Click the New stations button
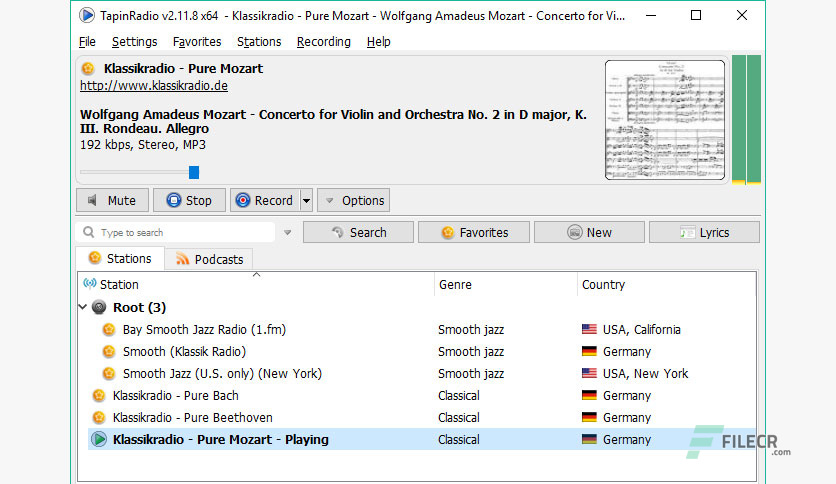 589,232
